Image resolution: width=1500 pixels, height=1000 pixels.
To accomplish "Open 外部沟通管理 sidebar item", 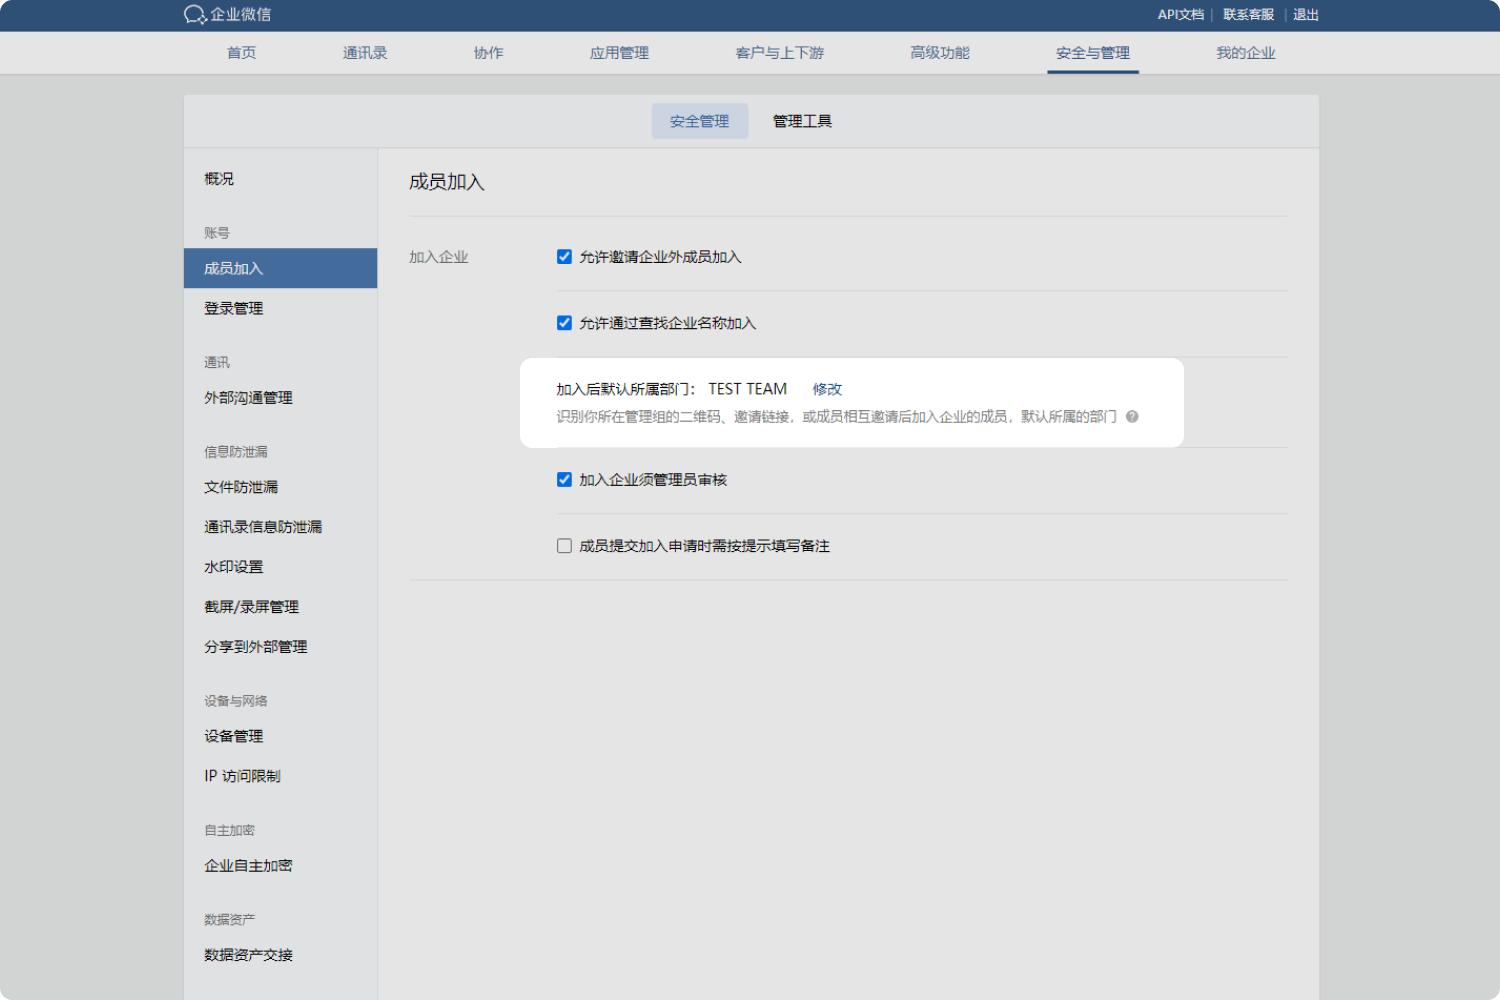I will click(248, 398).
